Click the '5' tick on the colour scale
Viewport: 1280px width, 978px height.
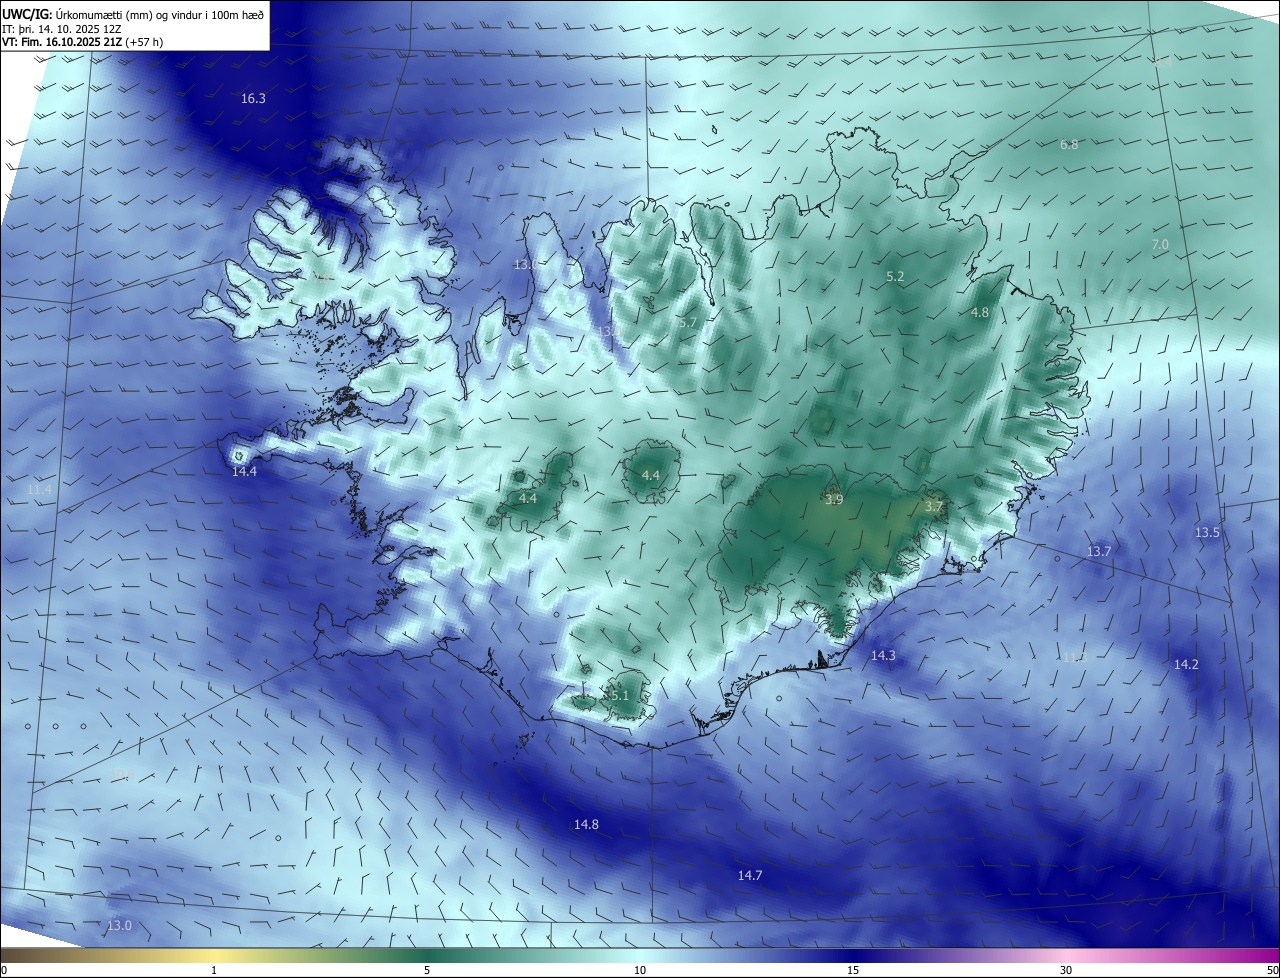pos(427,970)
